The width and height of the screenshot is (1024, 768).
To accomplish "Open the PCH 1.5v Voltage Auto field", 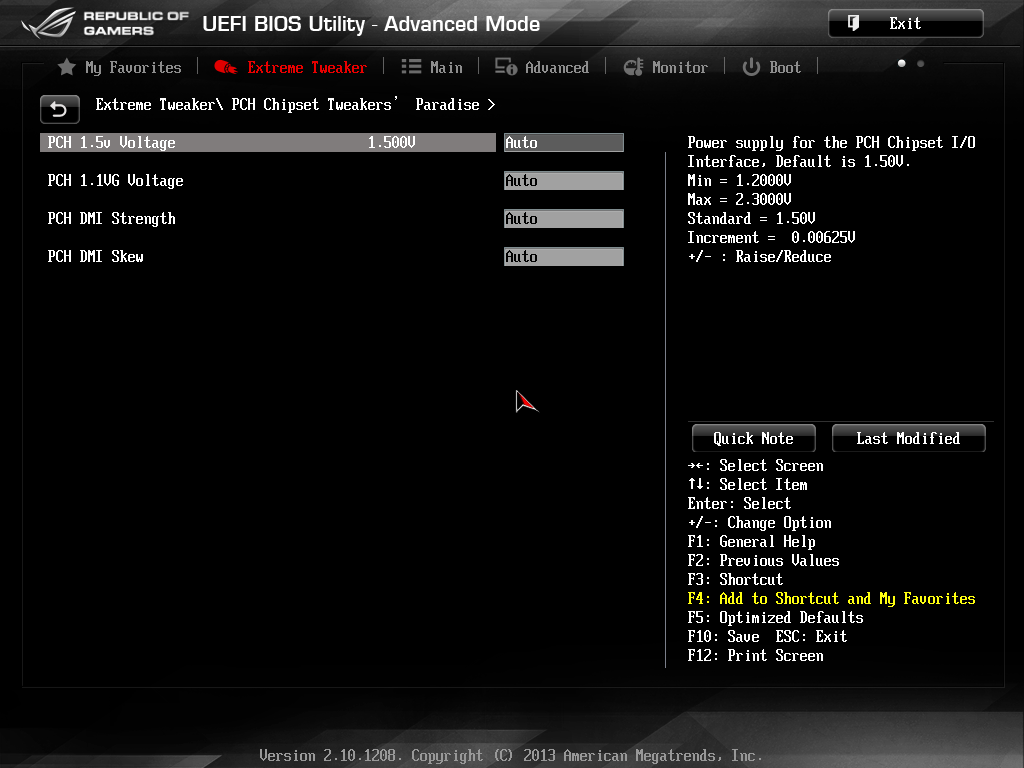I will 564,142.
